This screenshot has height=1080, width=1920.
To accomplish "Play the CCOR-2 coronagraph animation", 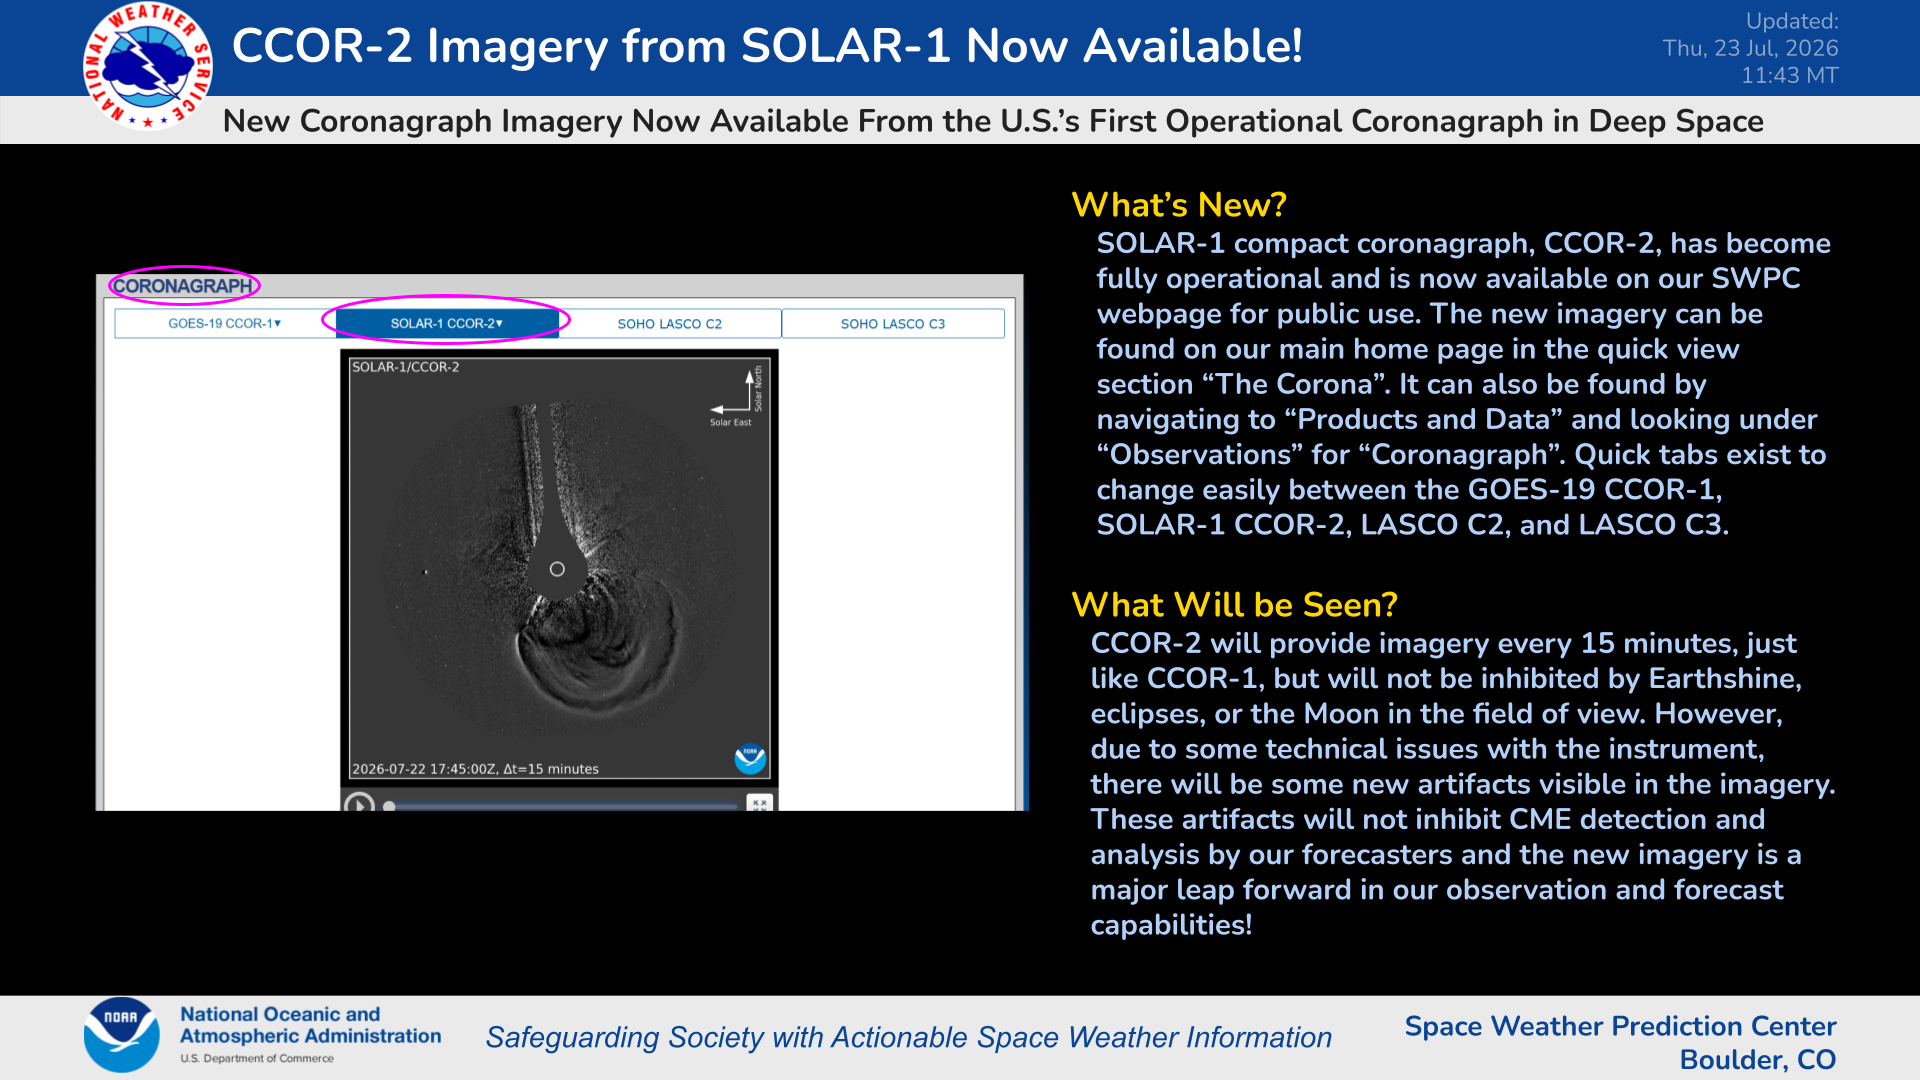I will coord(359,803).
